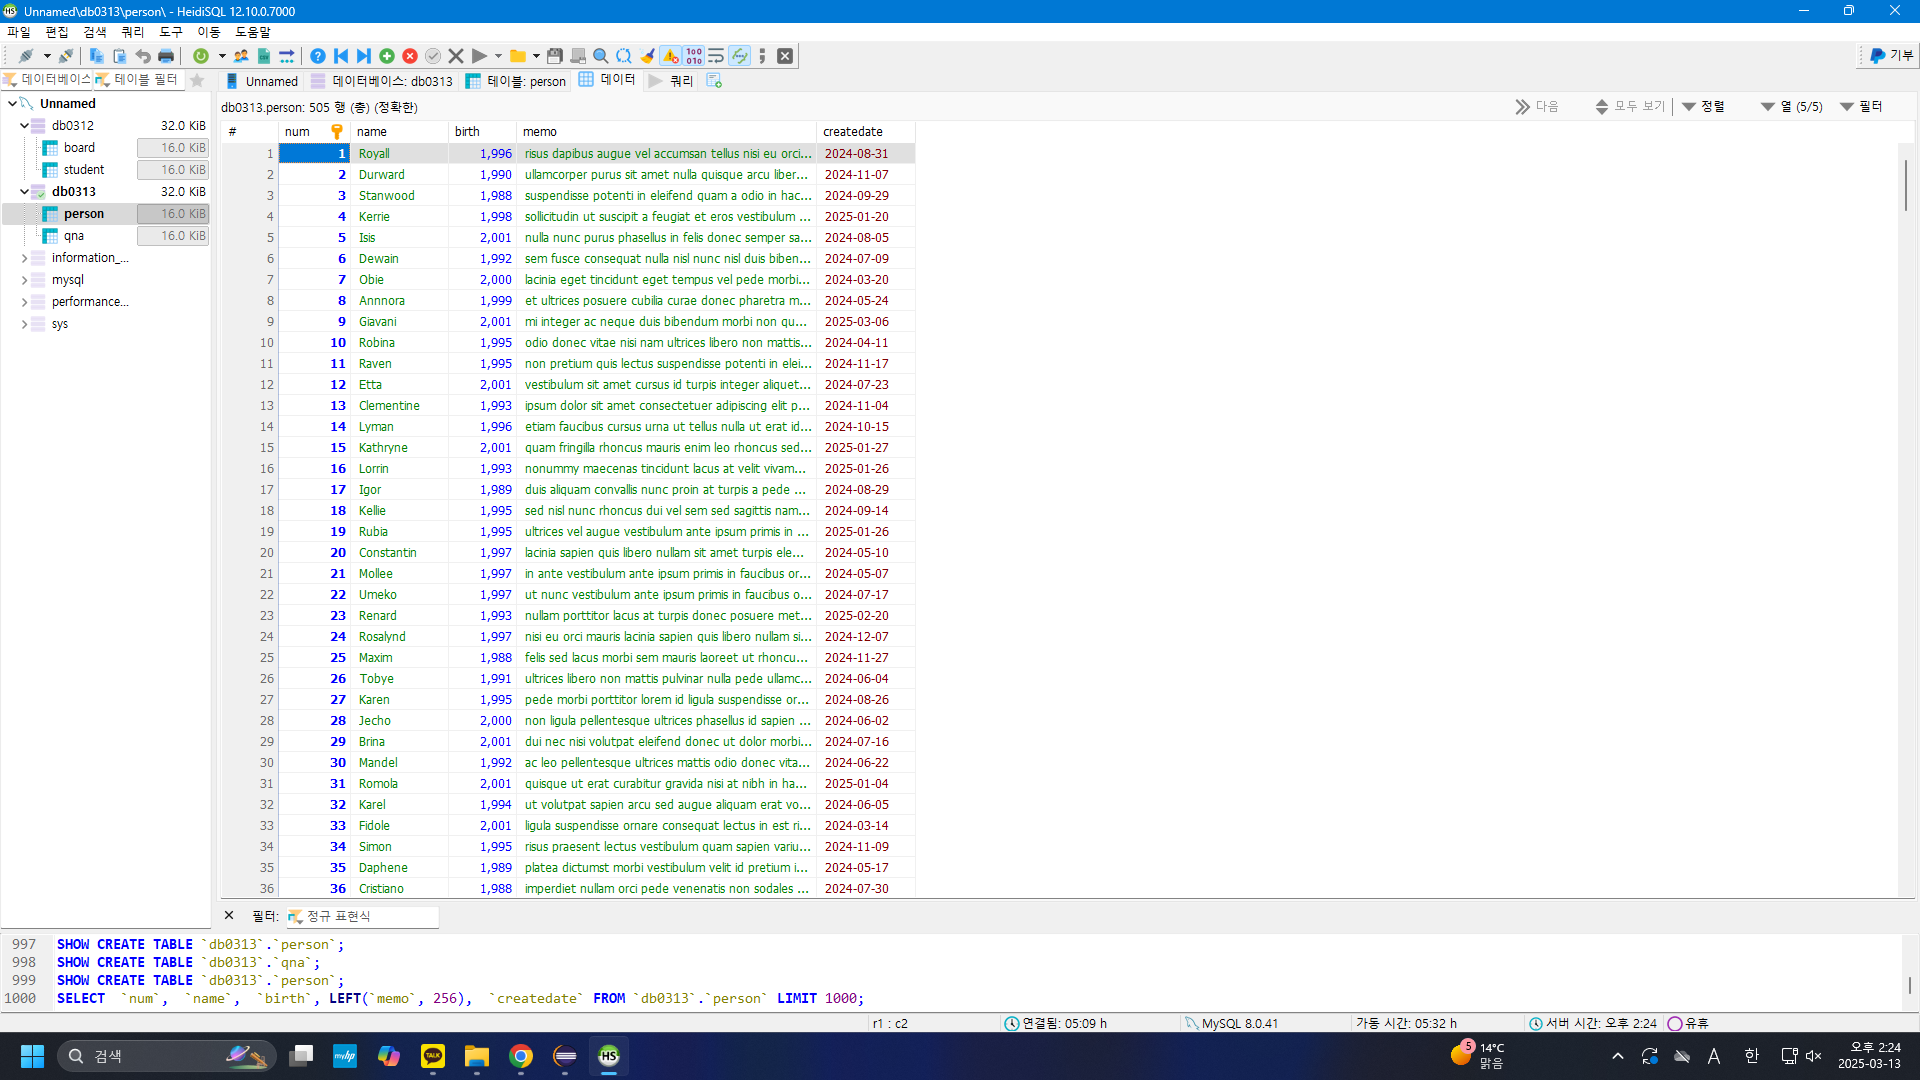The height and width of the screenshot is (1080, 1920).
Task: Click the red delete row icon
Action: pos(410,56)
